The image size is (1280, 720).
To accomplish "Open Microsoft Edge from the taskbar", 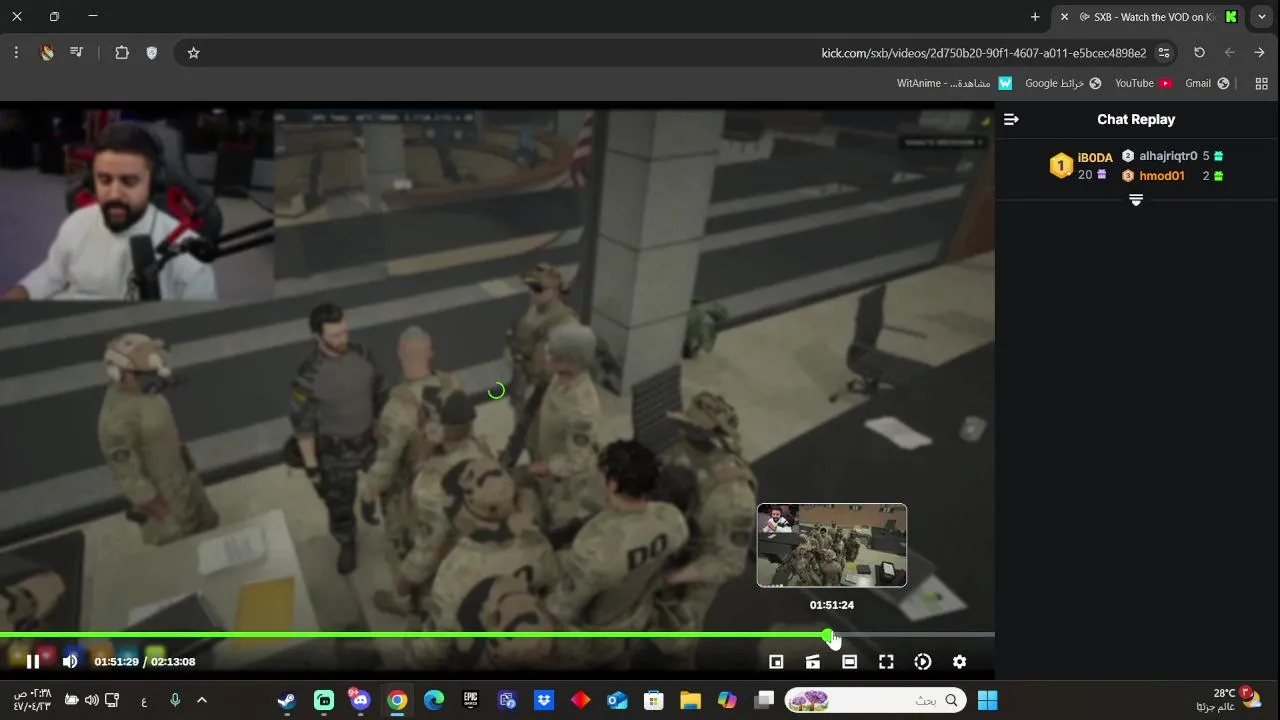I will pyautogui.click(x=434, y=700).
